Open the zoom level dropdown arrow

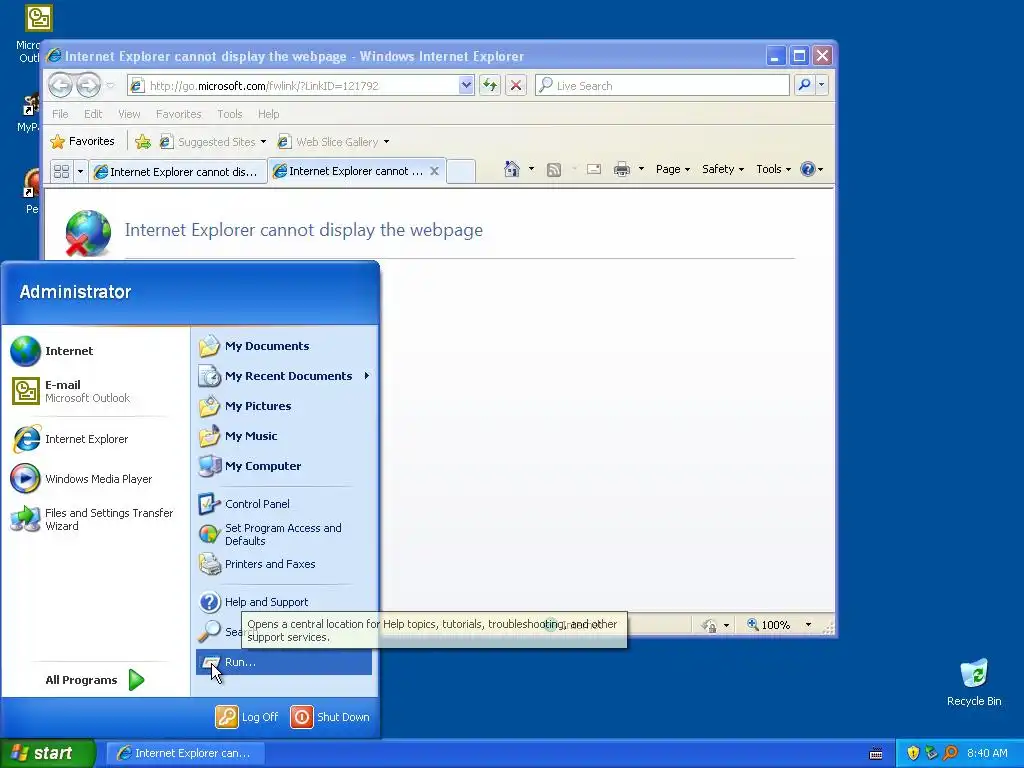(x=808, y=625)
